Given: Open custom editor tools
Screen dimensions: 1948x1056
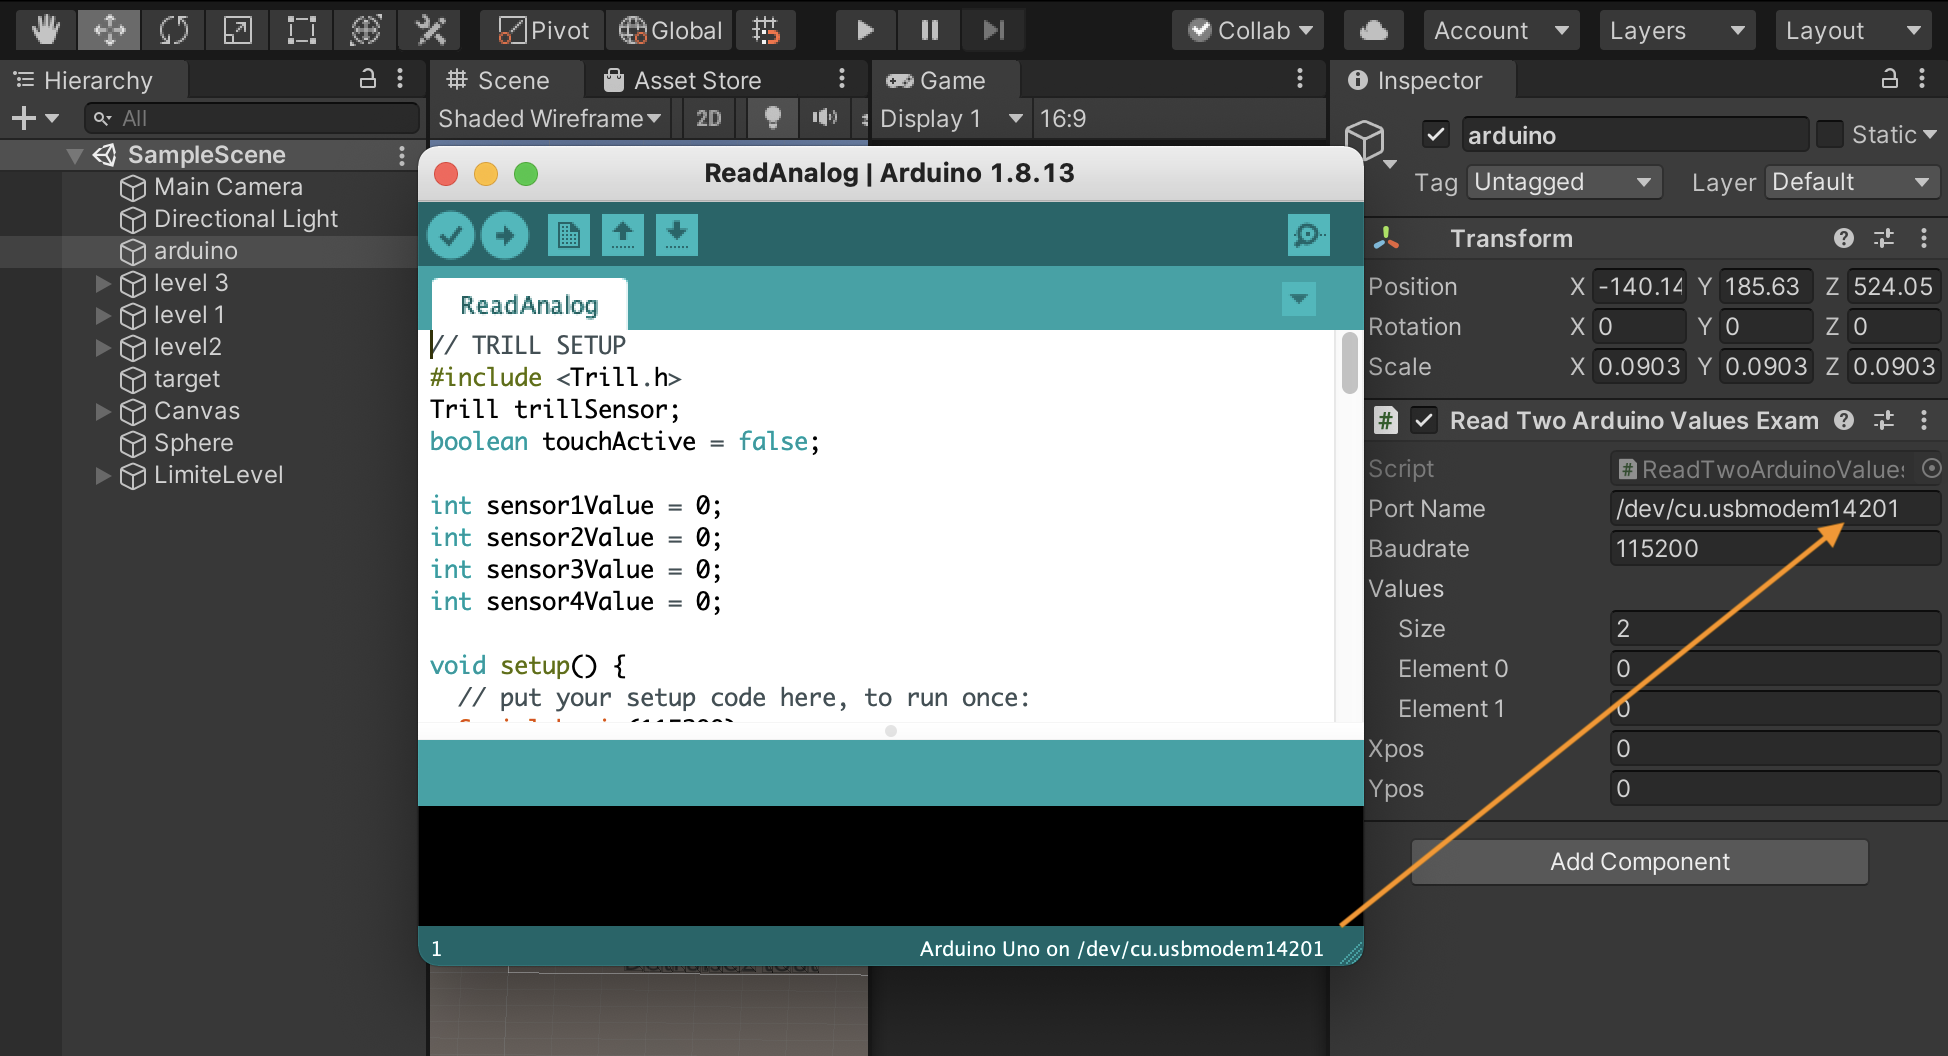Looking at the screenshot, I should (x=430, y=30).
